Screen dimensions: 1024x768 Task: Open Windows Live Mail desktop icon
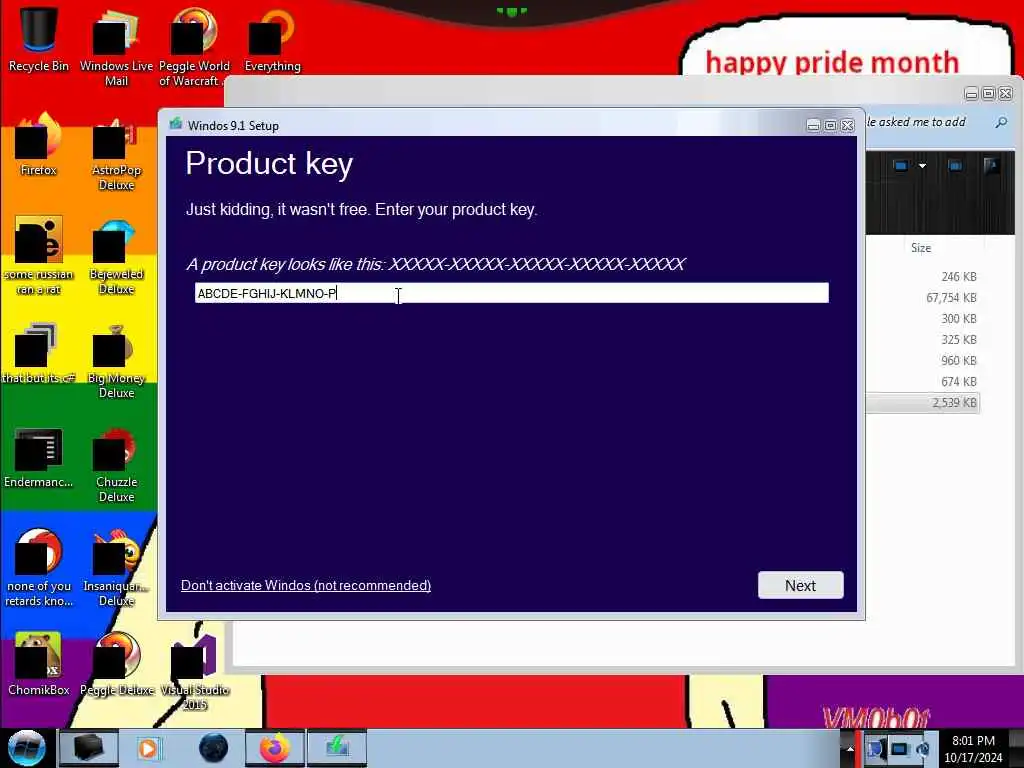[116, 47]
